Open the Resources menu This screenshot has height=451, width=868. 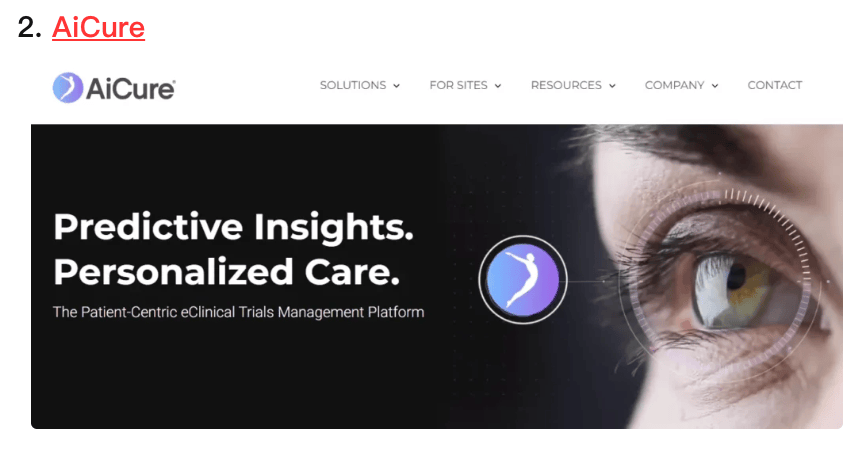pos(566,85)
